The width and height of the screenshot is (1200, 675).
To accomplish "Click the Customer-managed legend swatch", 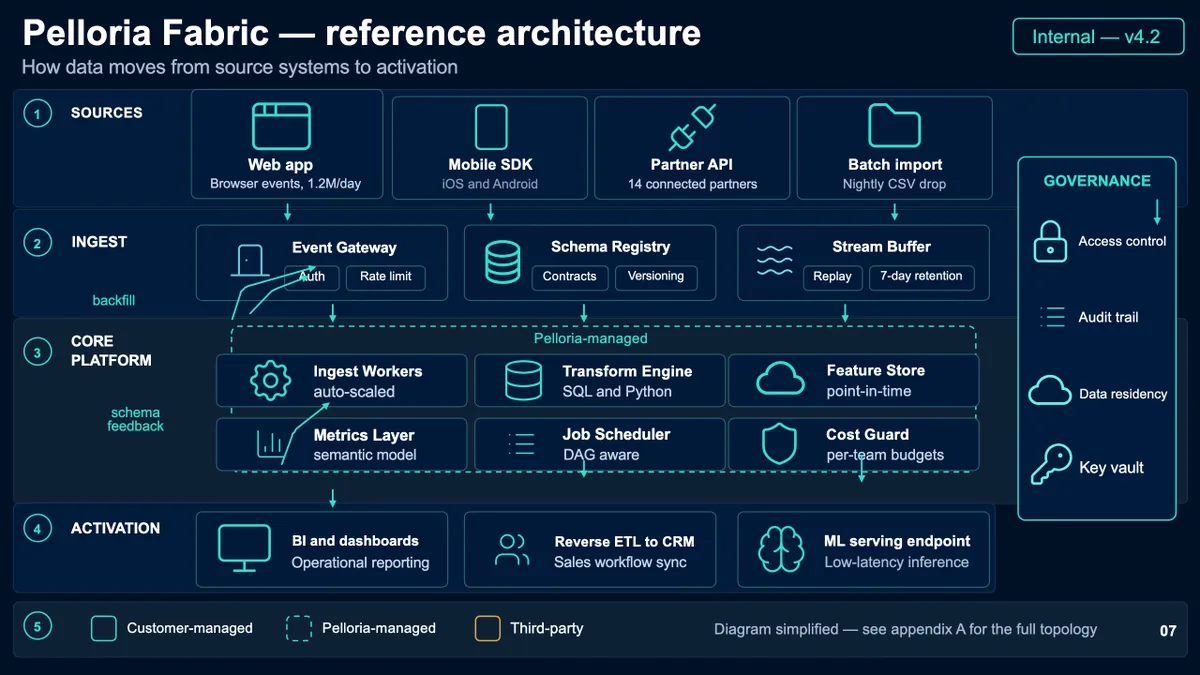I will 104,629.
